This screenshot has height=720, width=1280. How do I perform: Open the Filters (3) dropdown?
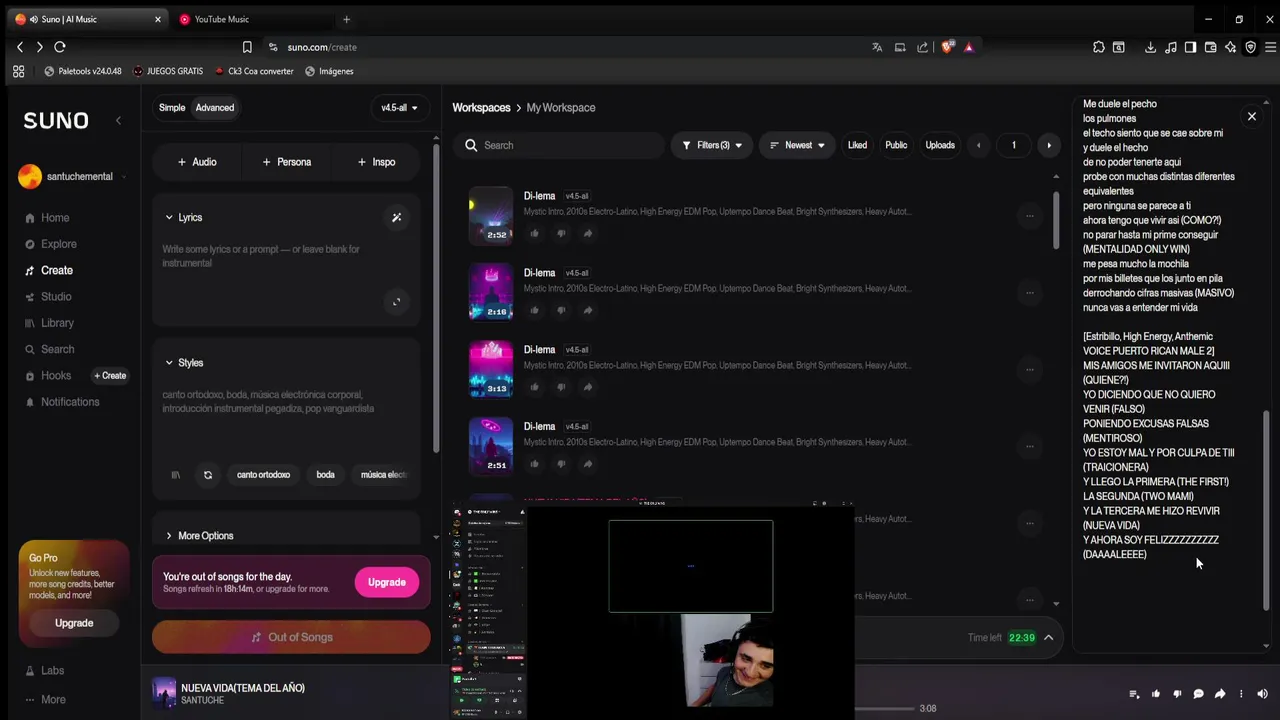[x=712, y=145]
